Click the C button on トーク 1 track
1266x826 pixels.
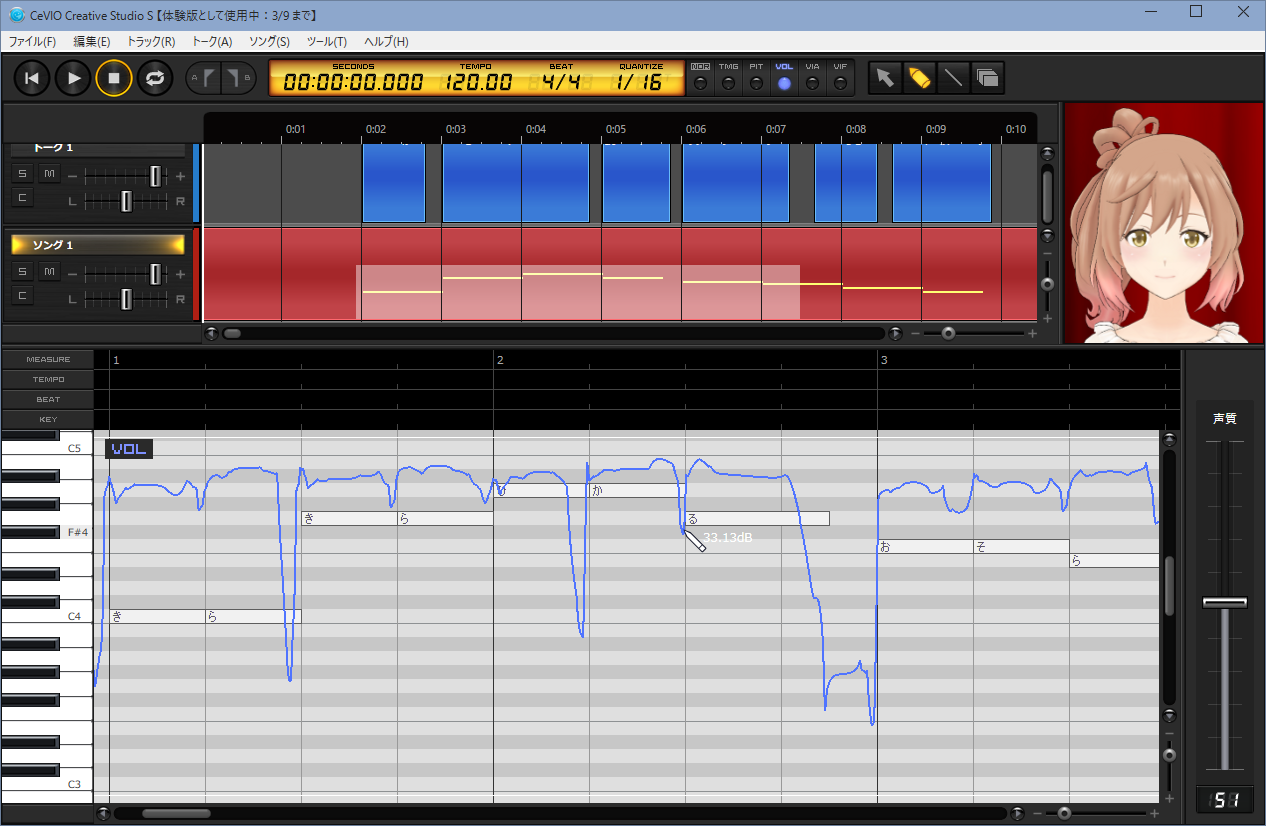(22, 198)
